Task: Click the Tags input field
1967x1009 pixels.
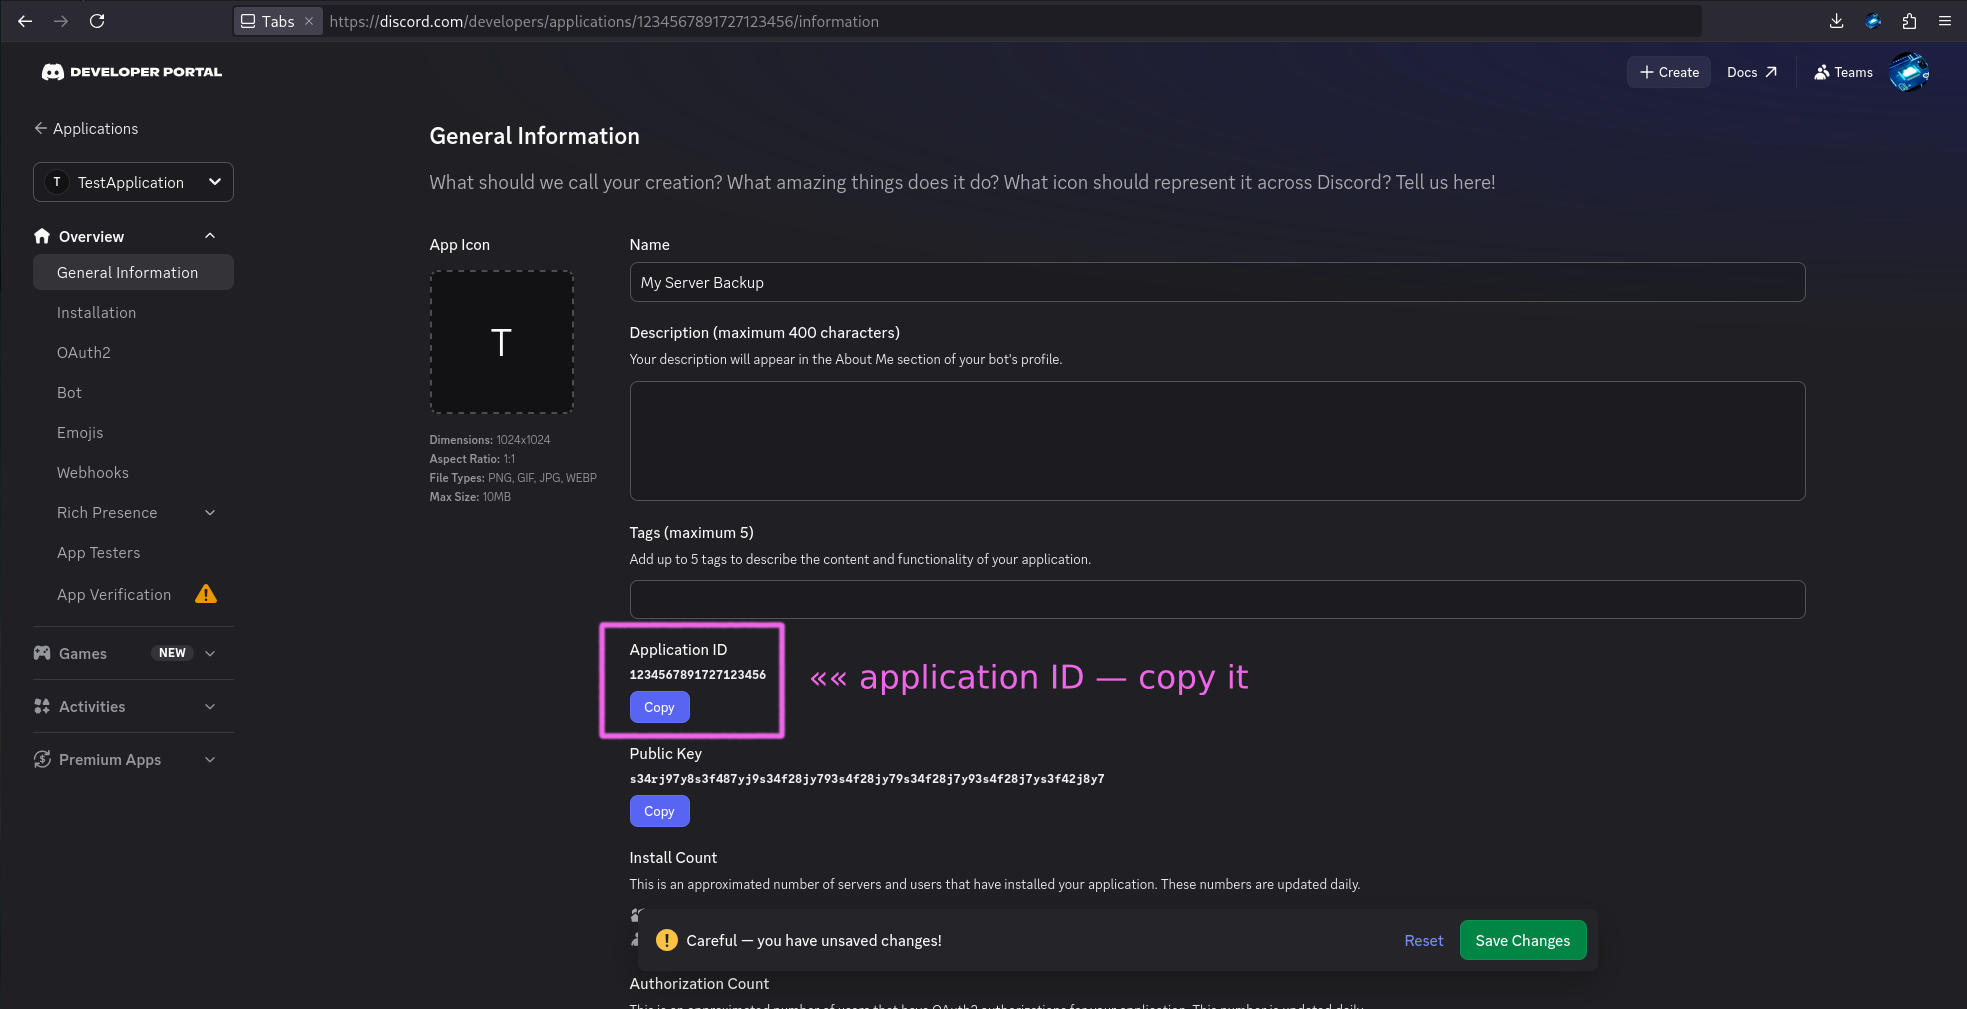Action: (x=1217, y=599)
